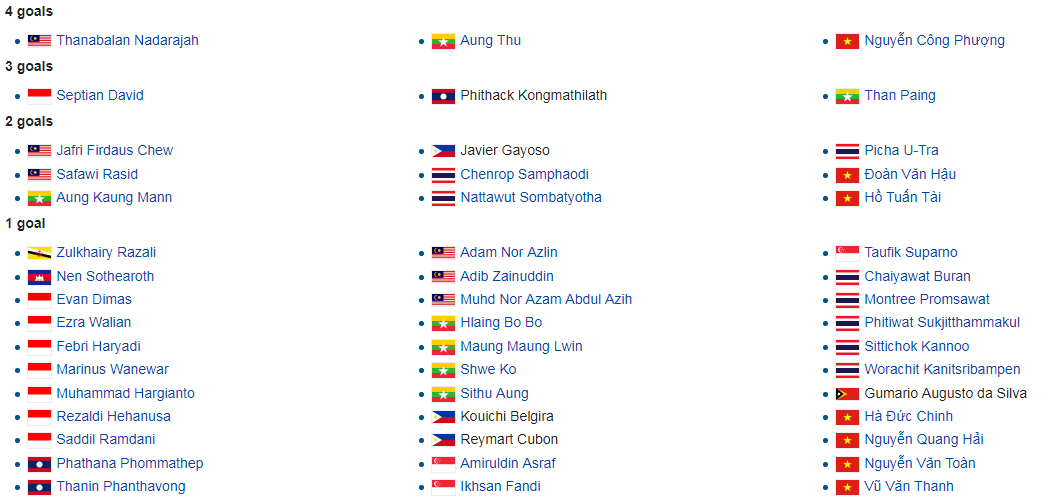Image resolution: width=1046 pixels, height=499 pixels.
Task: Follow the Safawi Rasid link
Action: pos(97,174)
